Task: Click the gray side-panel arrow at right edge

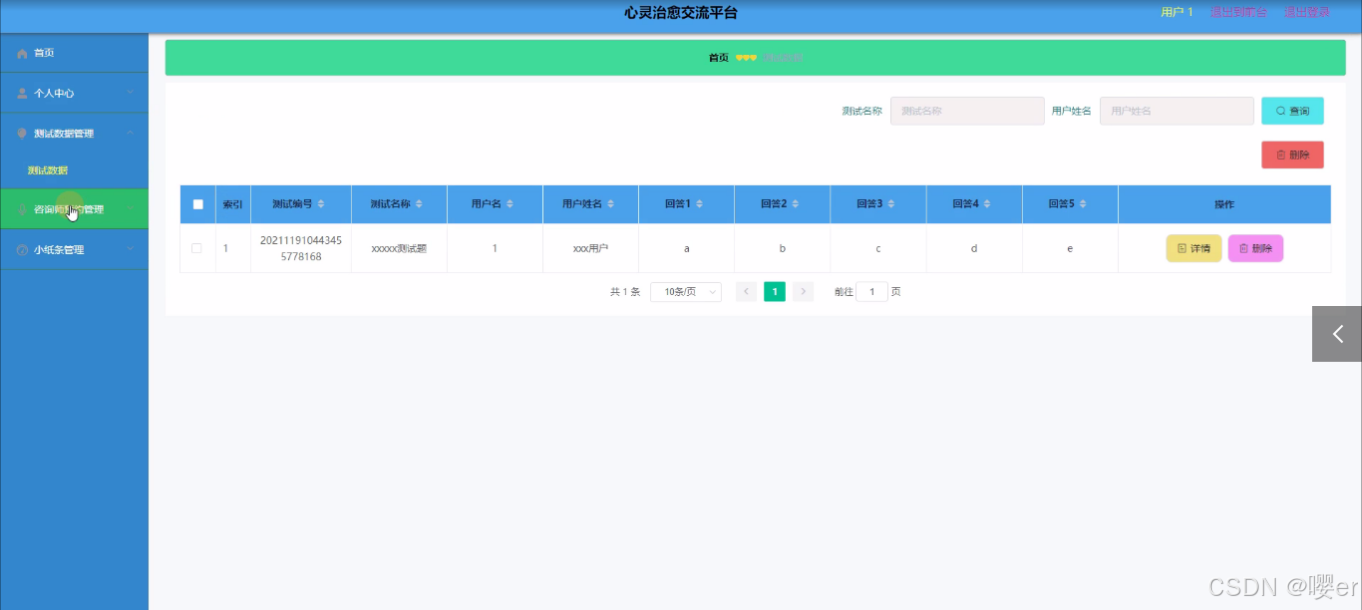Action: [1337, 334]
